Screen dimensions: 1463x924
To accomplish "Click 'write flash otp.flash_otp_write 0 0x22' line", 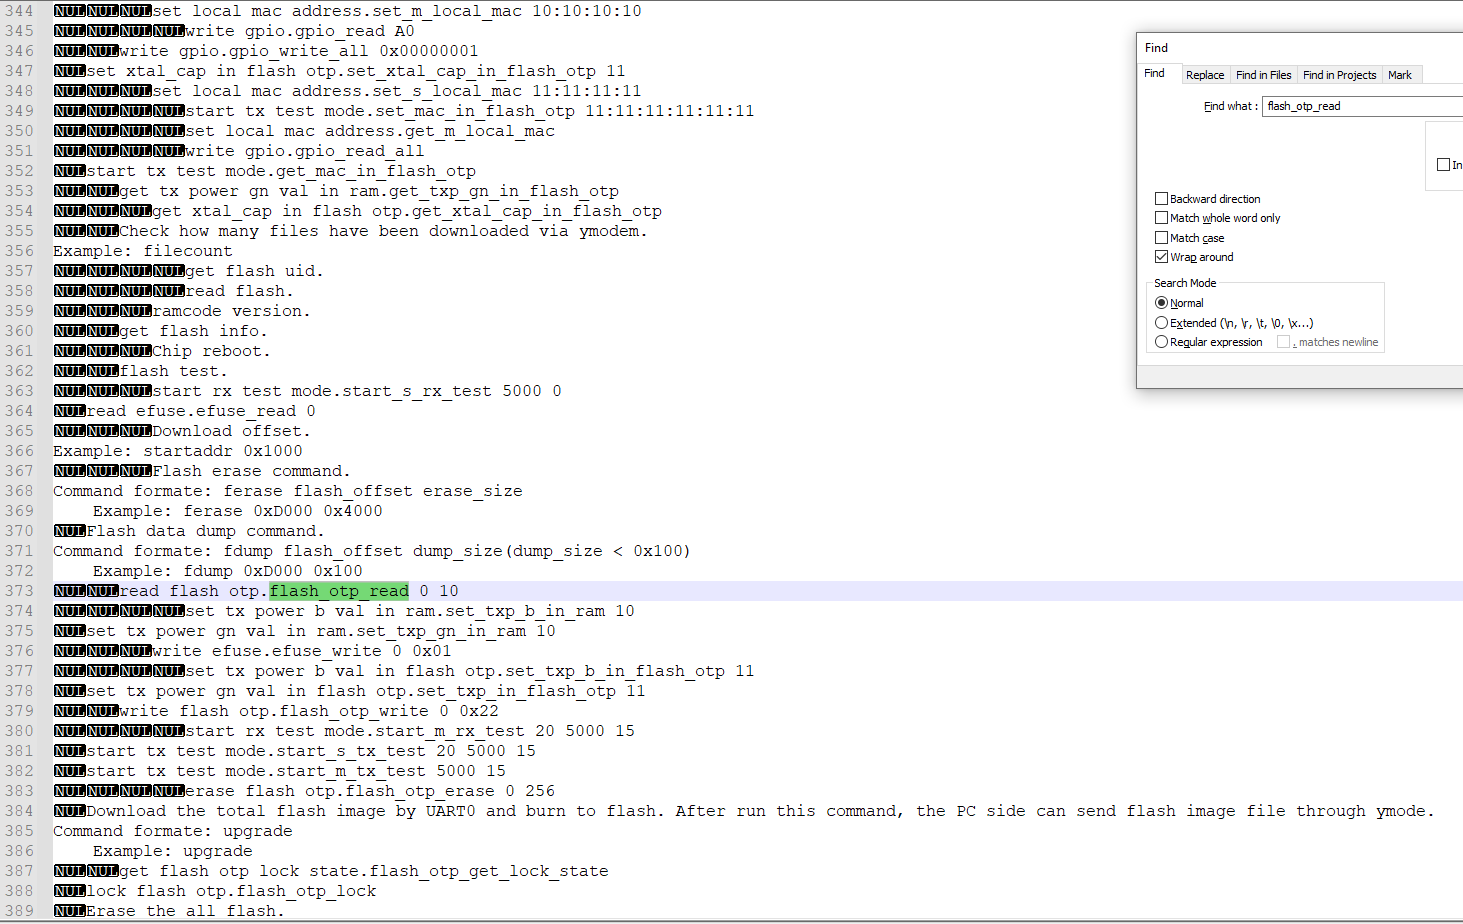I will (309, 711).
